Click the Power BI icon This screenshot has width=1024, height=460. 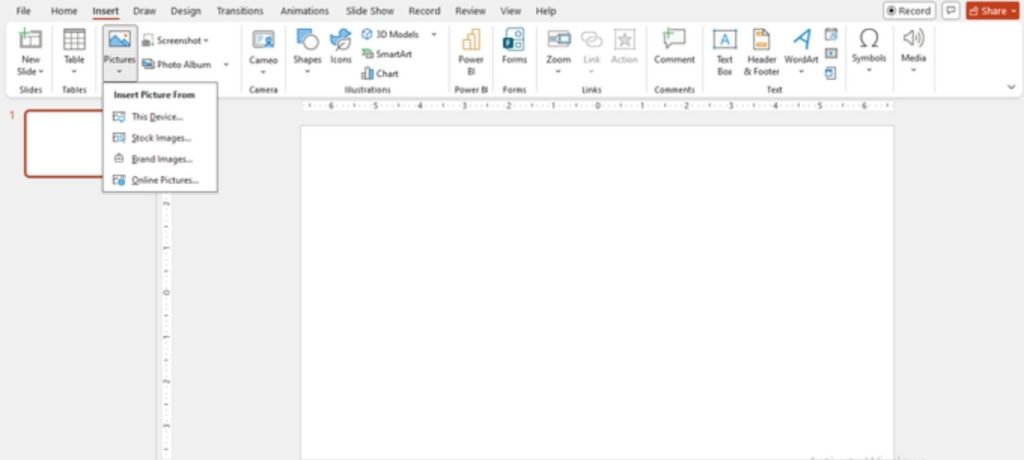(x=471, y=40)
